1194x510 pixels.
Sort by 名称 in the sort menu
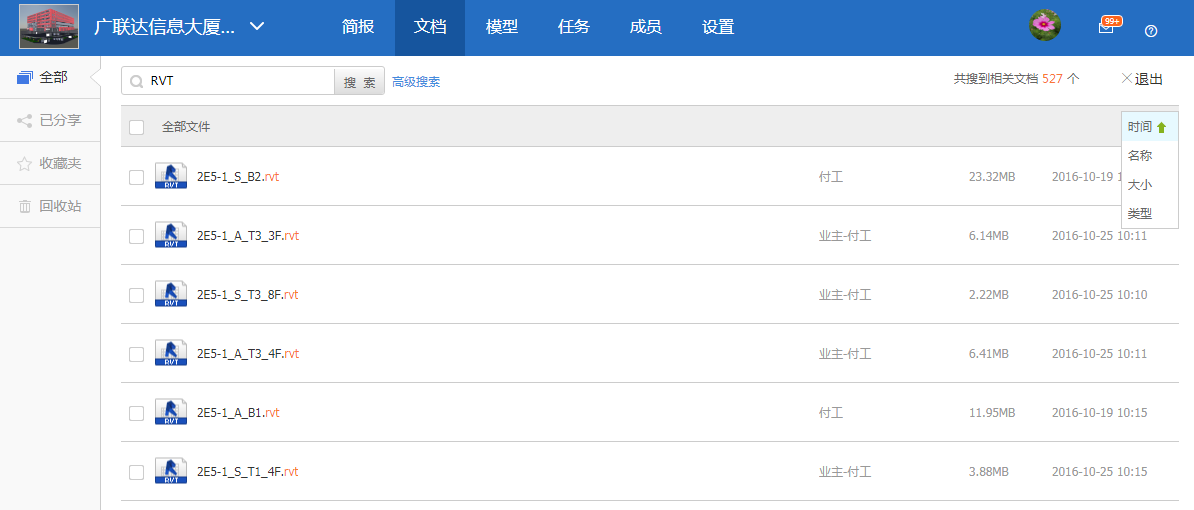tap(1140, 156)
